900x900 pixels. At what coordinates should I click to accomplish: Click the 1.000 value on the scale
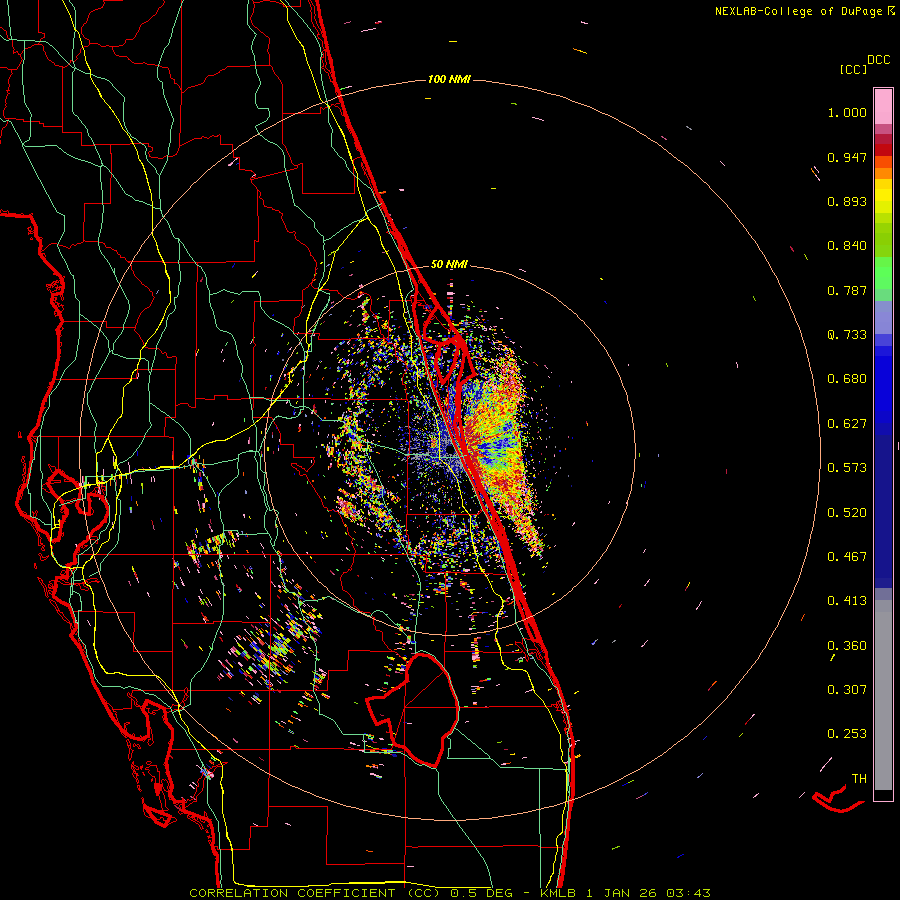tap(847, 112)
